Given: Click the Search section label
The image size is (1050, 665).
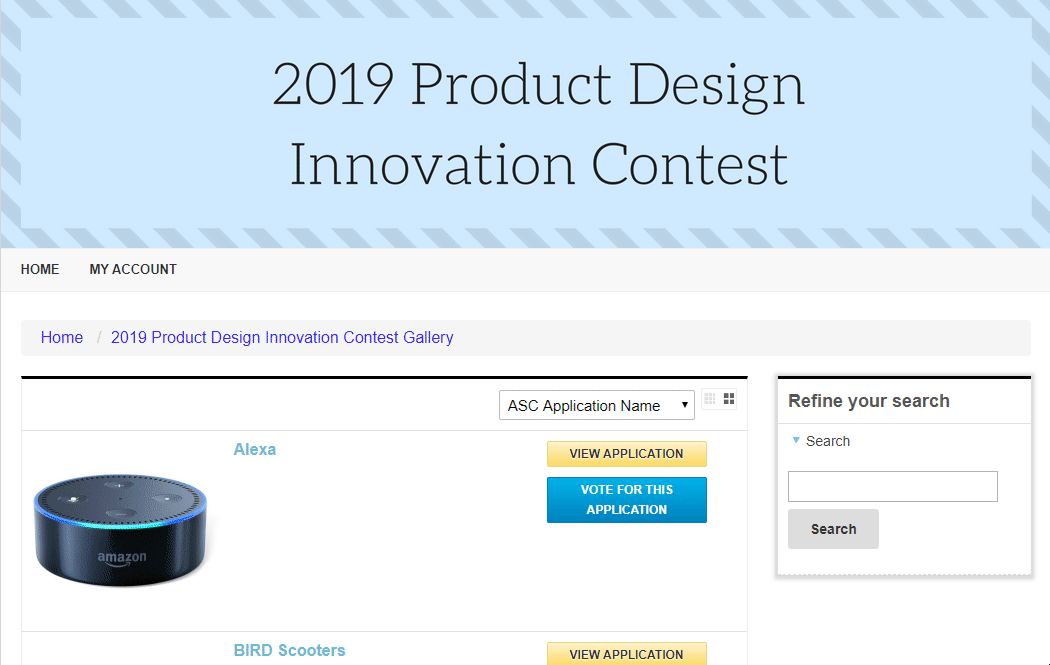Looking at the screenshot, I should (828, 441).
